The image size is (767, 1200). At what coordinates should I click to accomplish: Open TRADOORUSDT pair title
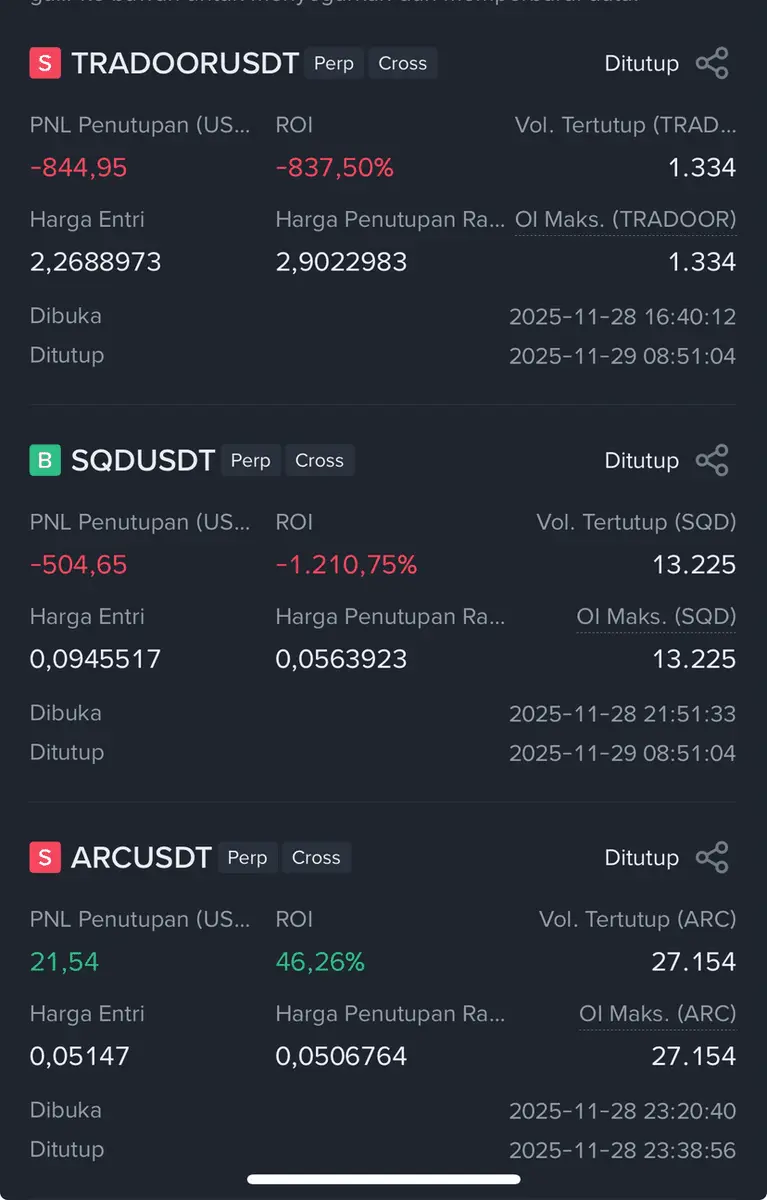[x=185, y=64]
